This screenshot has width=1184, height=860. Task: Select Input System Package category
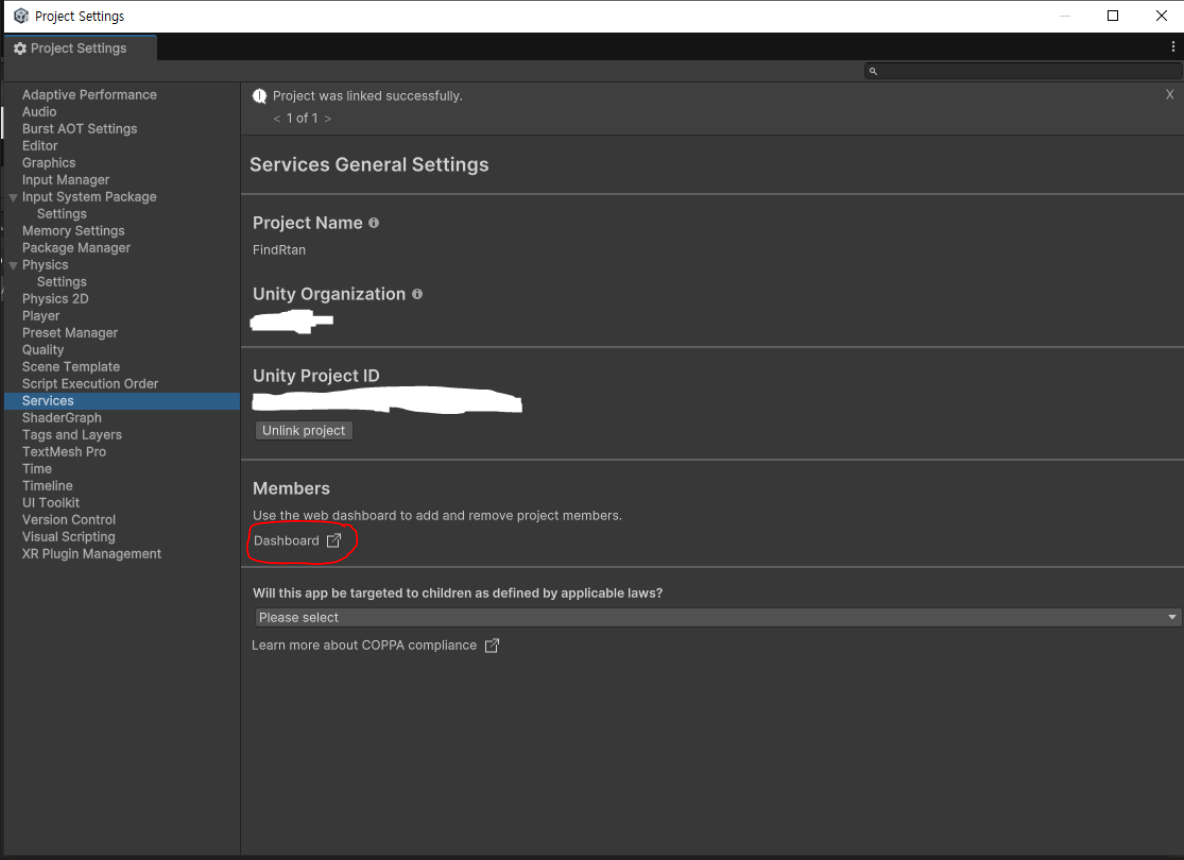[89, 196]
